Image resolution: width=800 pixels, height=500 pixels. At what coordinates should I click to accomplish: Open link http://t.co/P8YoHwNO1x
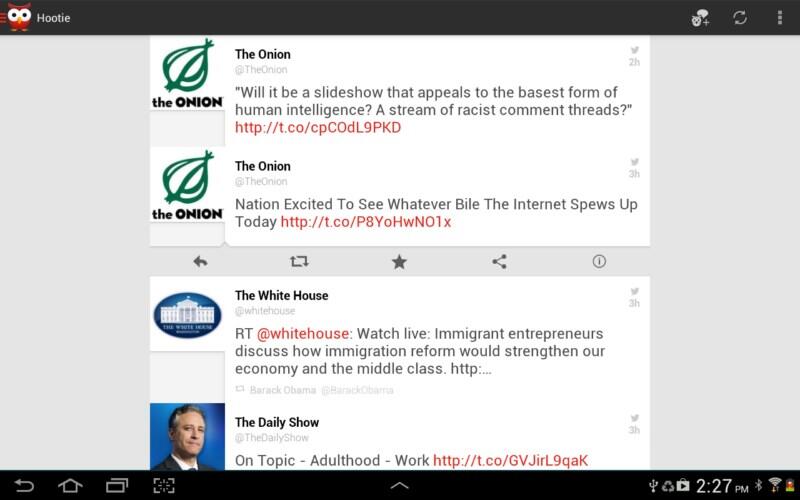pyautogui.click(x=366, y=222)
